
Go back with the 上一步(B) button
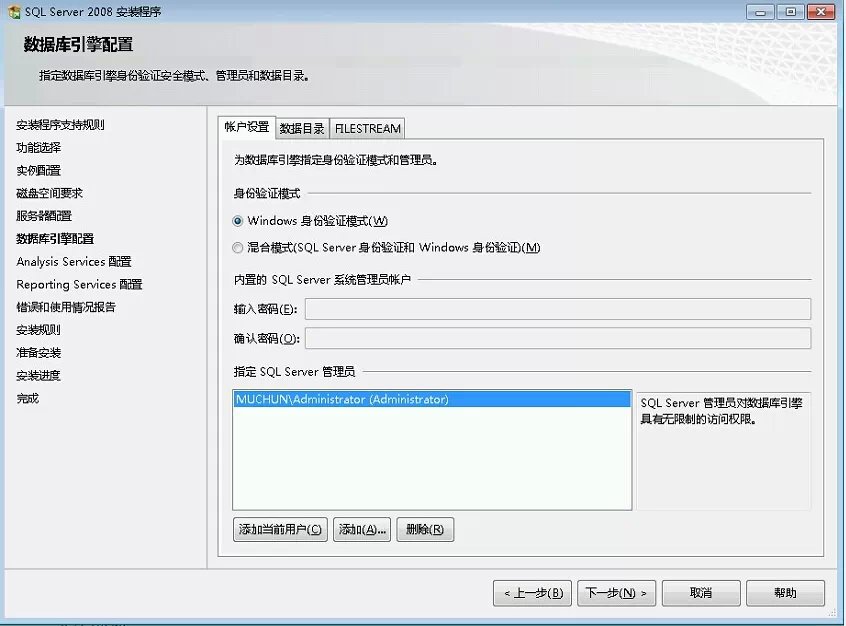click(533, 593)
